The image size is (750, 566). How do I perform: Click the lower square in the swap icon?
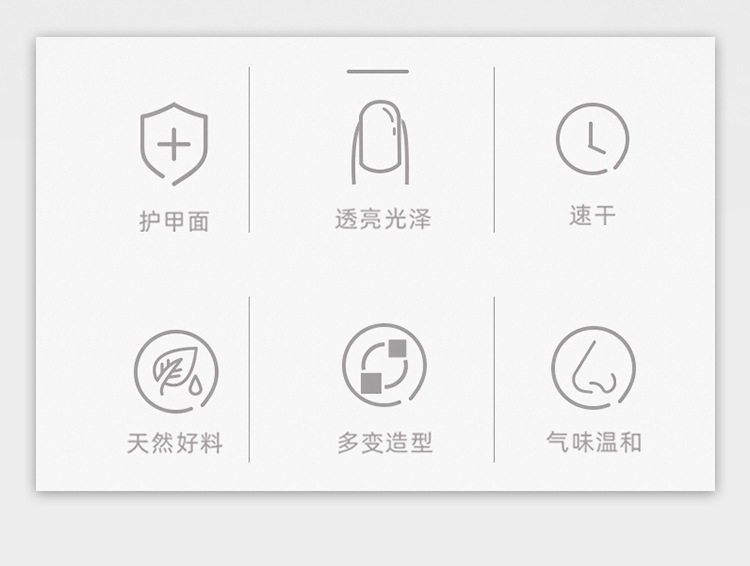tap(371, 383)
